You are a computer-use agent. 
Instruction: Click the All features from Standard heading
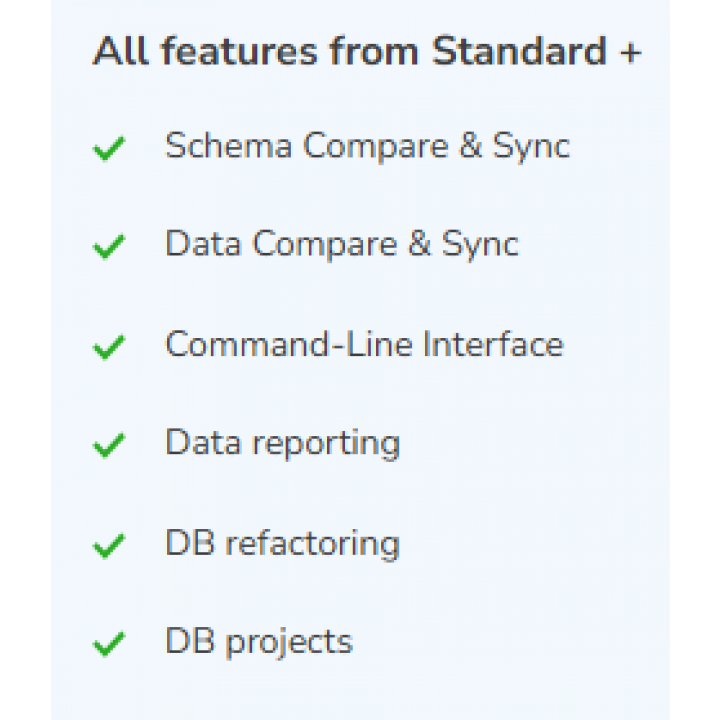[367, 51]
